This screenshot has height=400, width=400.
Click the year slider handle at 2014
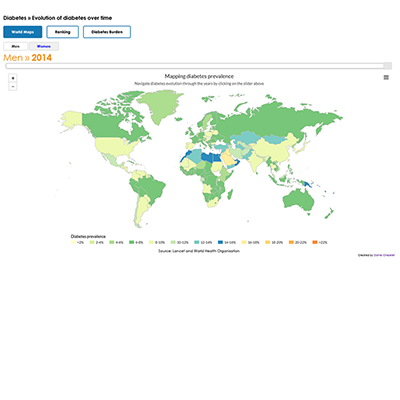388,66
